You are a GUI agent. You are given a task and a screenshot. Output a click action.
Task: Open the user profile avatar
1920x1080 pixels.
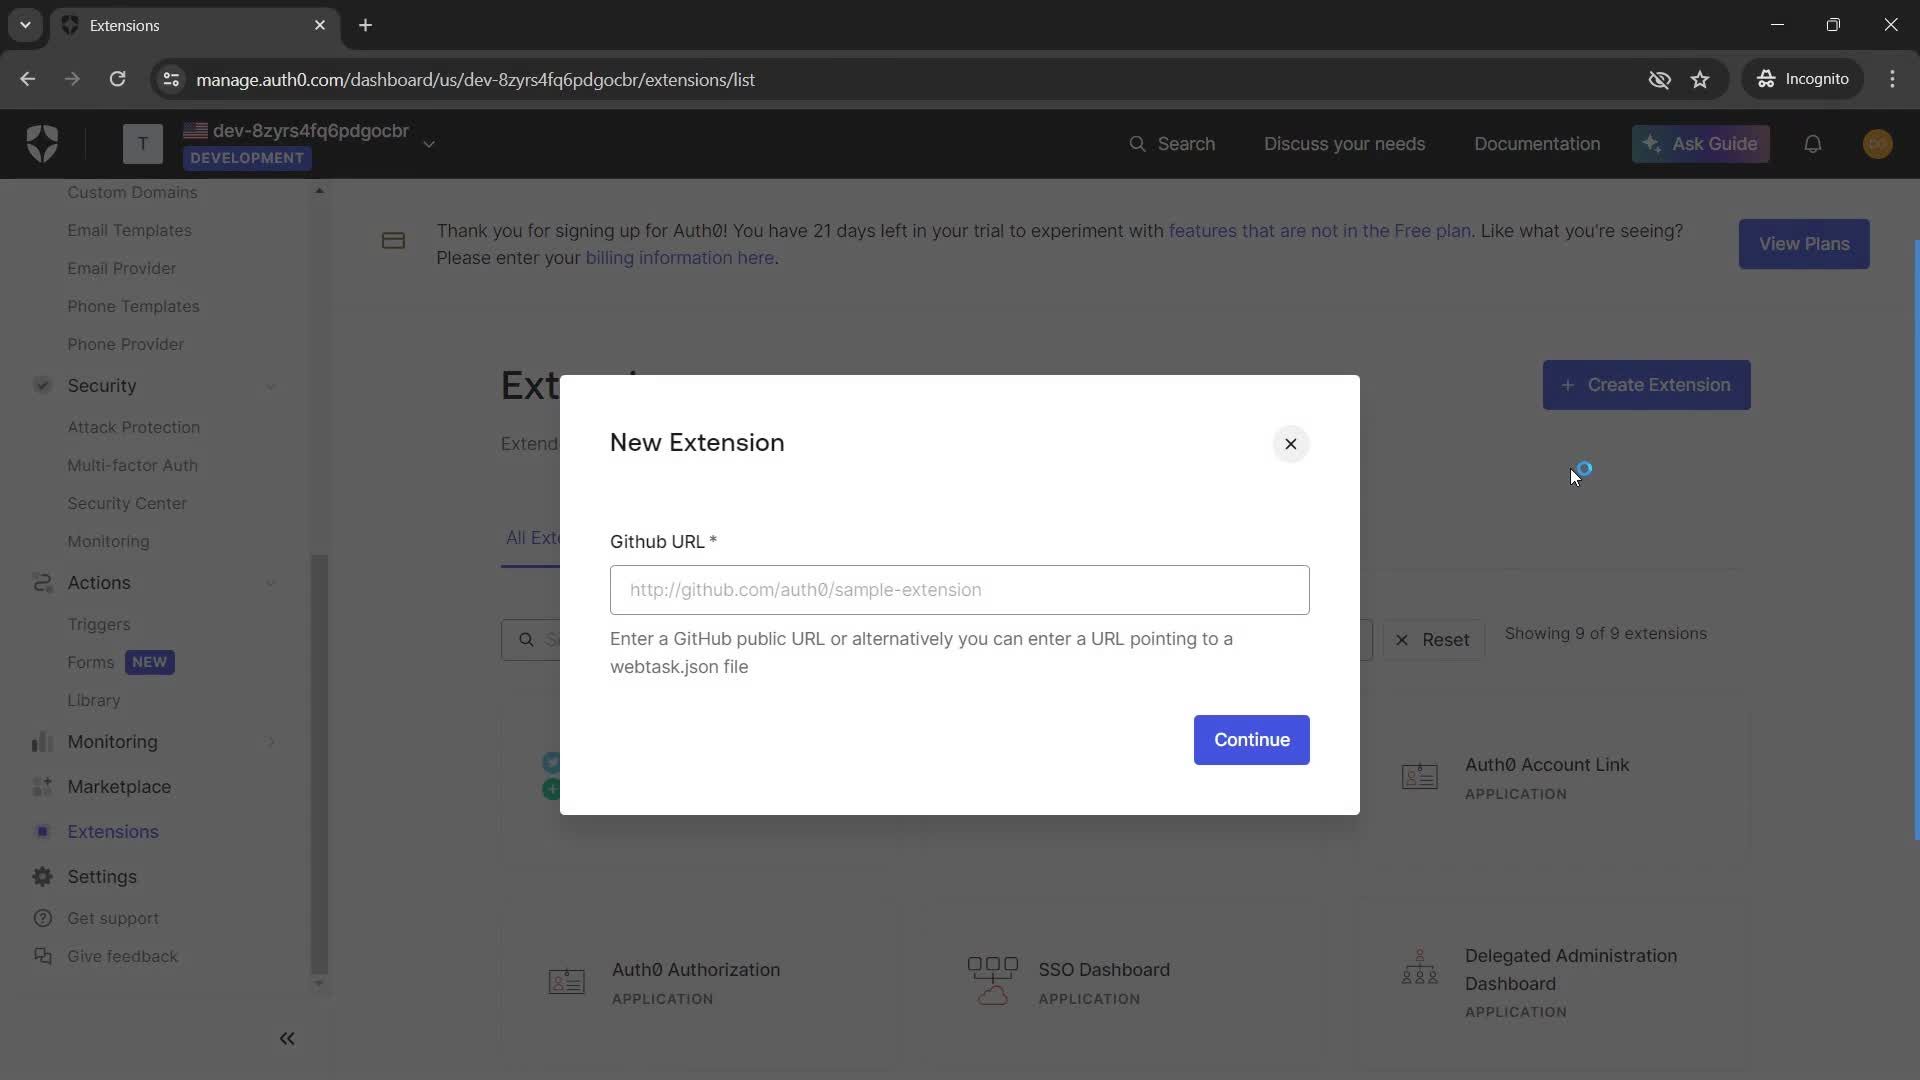1877,144
